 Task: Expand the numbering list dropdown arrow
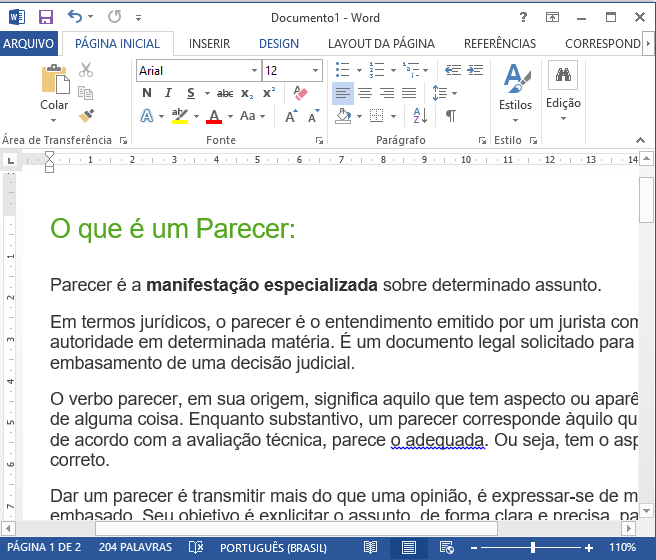tap(393, 70)
